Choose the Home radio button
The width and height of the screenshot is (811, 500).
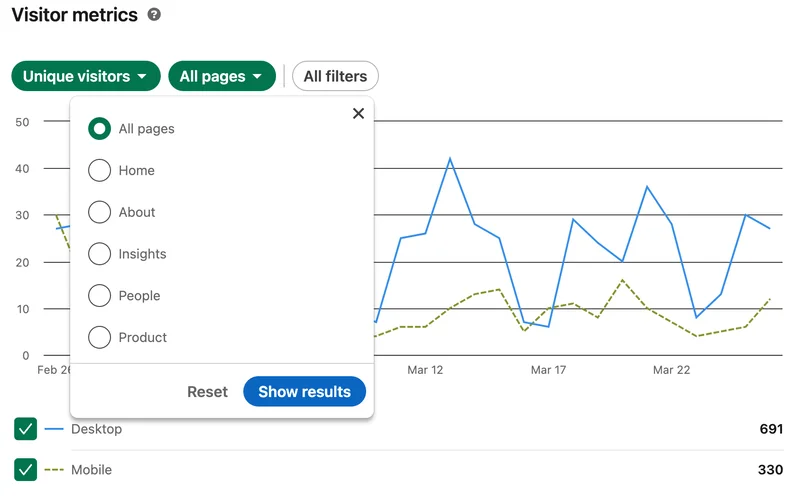[99, 171]
